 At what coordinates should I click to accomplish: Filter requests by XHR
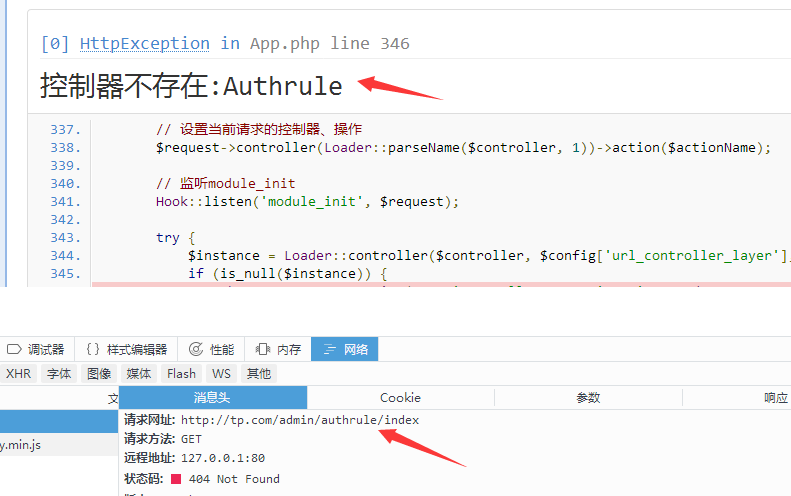tap(19, 373)
